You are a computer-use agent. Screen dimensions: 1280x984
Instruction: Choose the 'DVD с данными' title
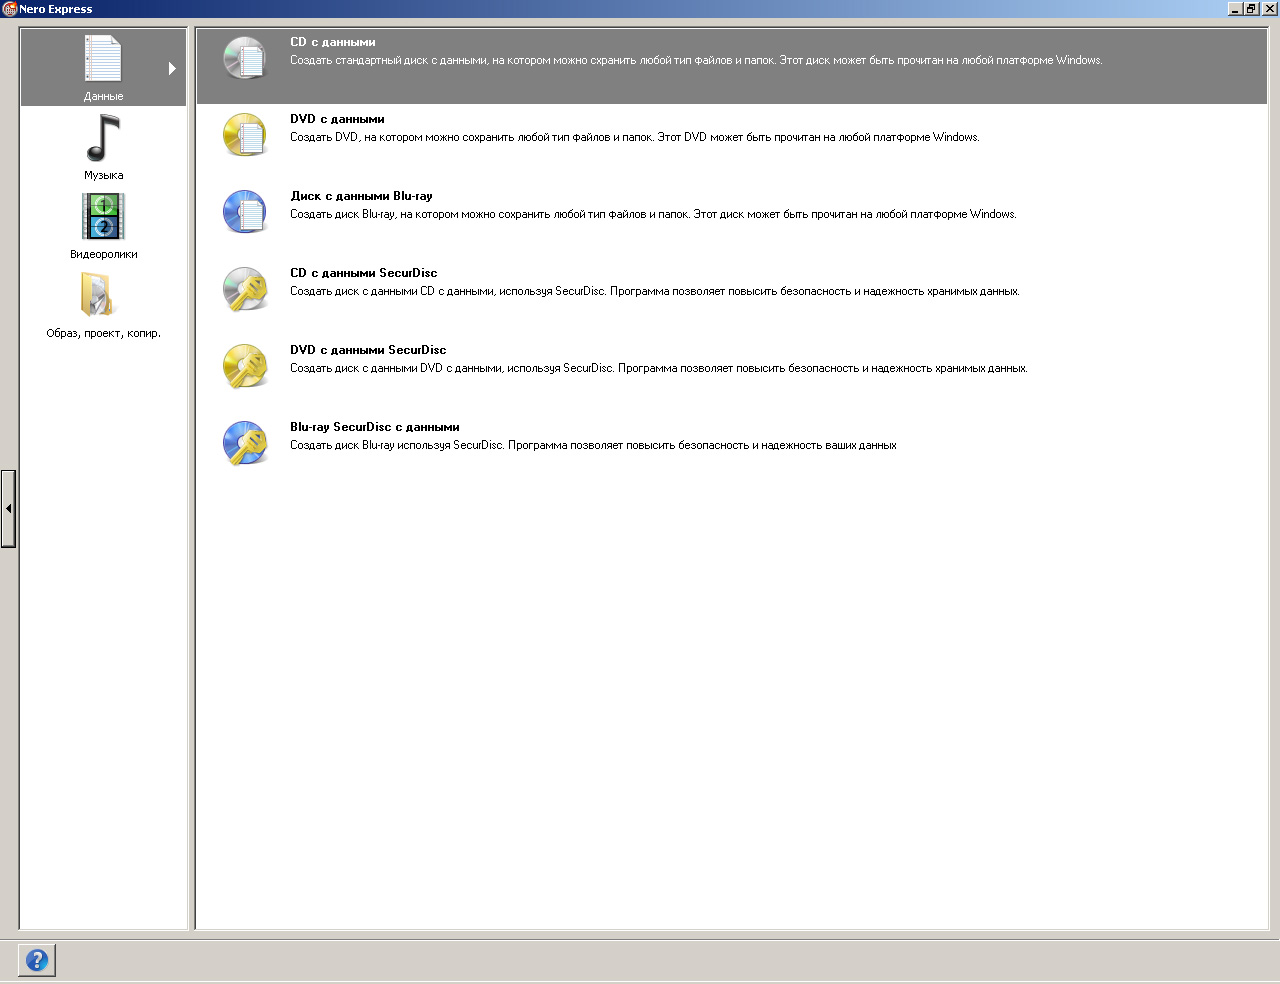337,119
